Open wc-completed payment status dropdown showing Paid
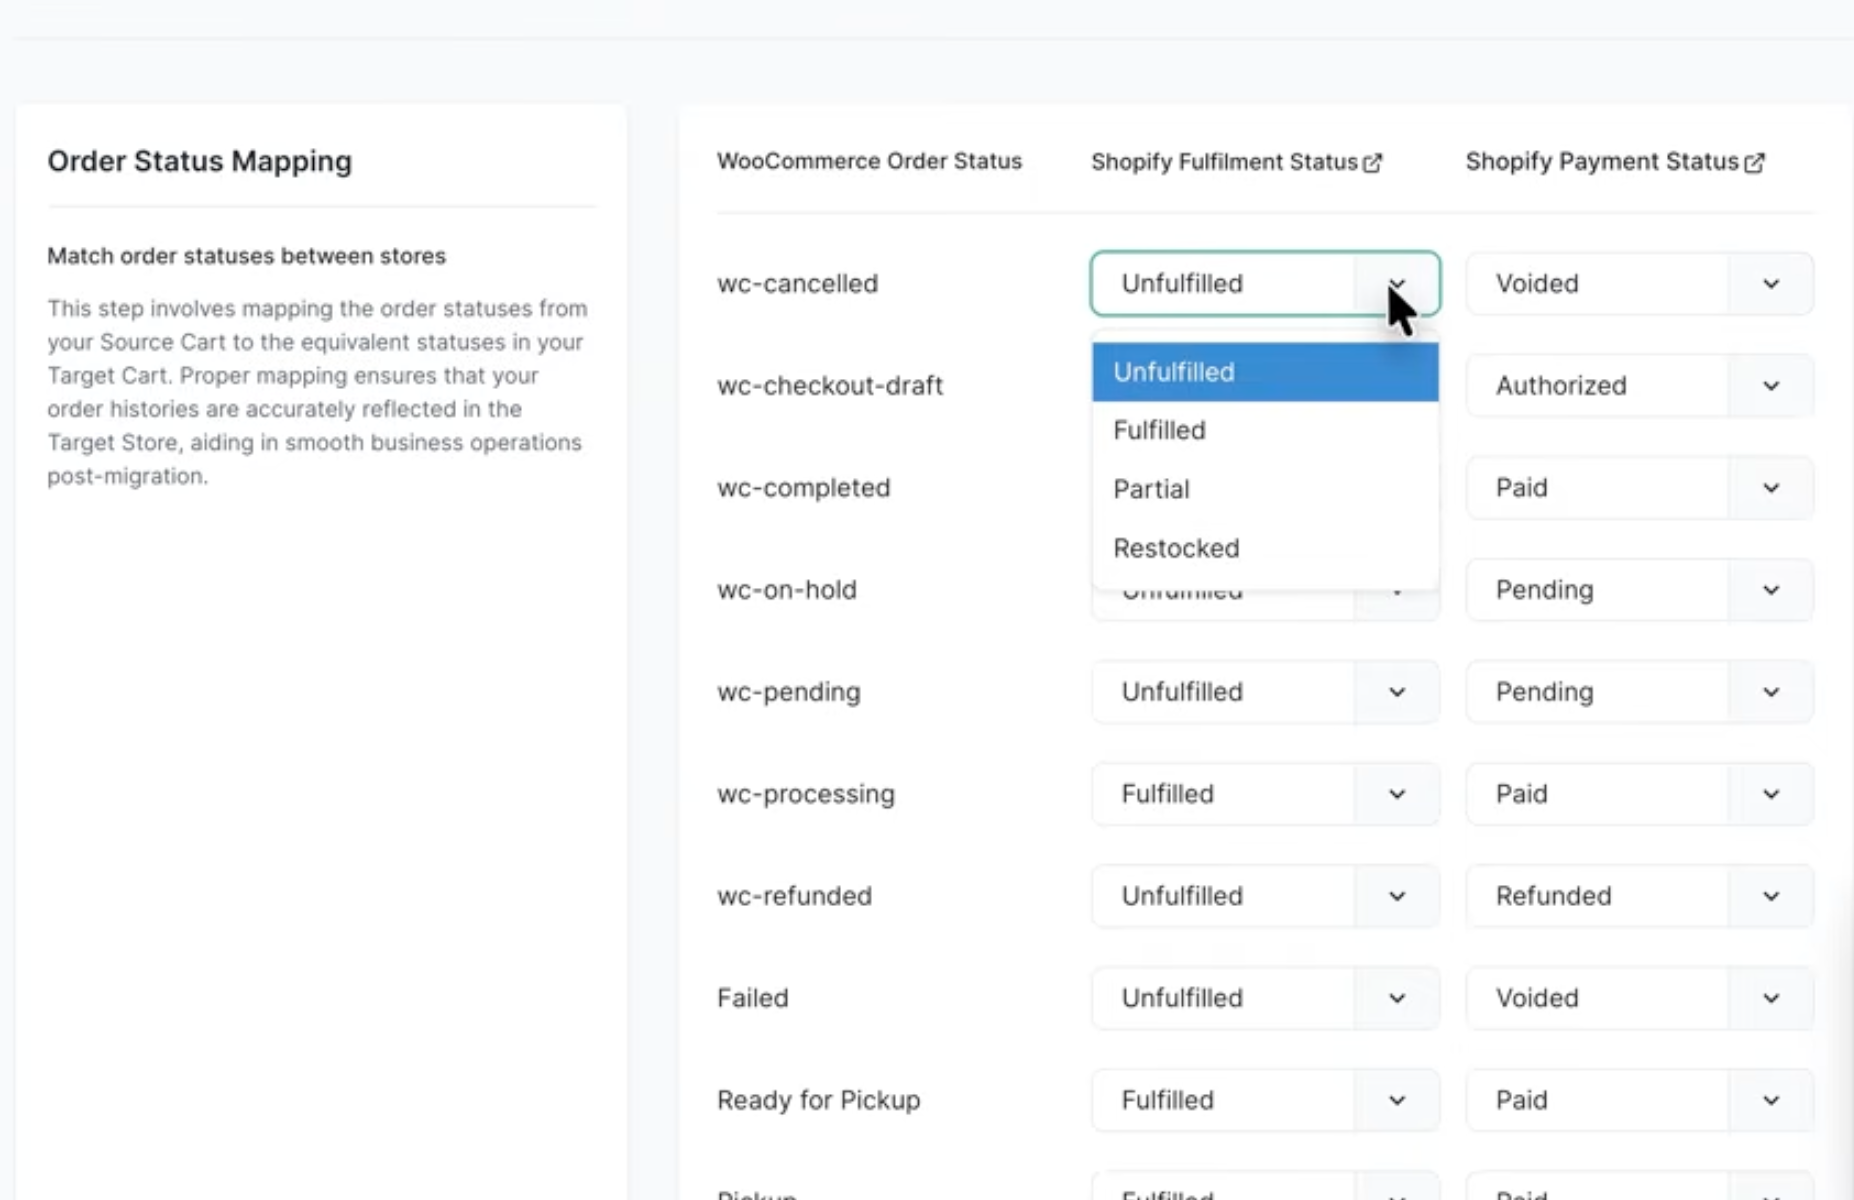Viewport: 1854px width, 1200px height. pos(1639,488)
